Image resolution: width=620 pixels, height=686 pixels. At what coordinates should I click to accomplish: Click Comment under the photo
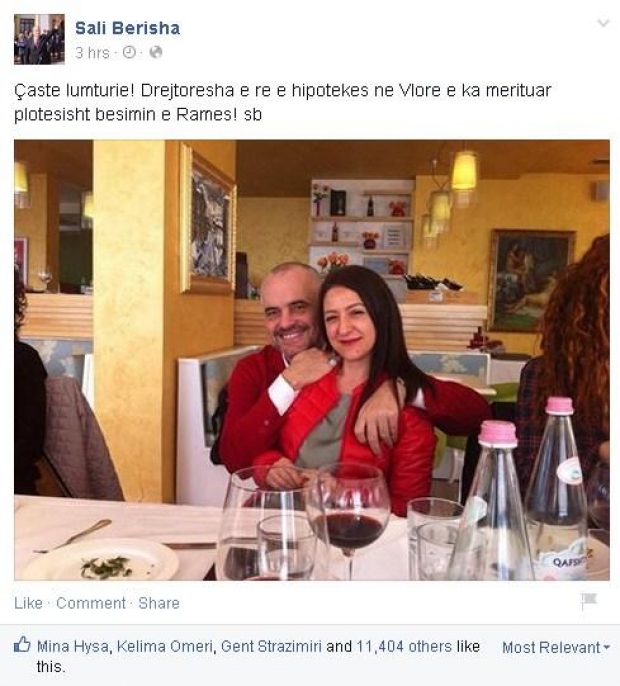[91, 603]
